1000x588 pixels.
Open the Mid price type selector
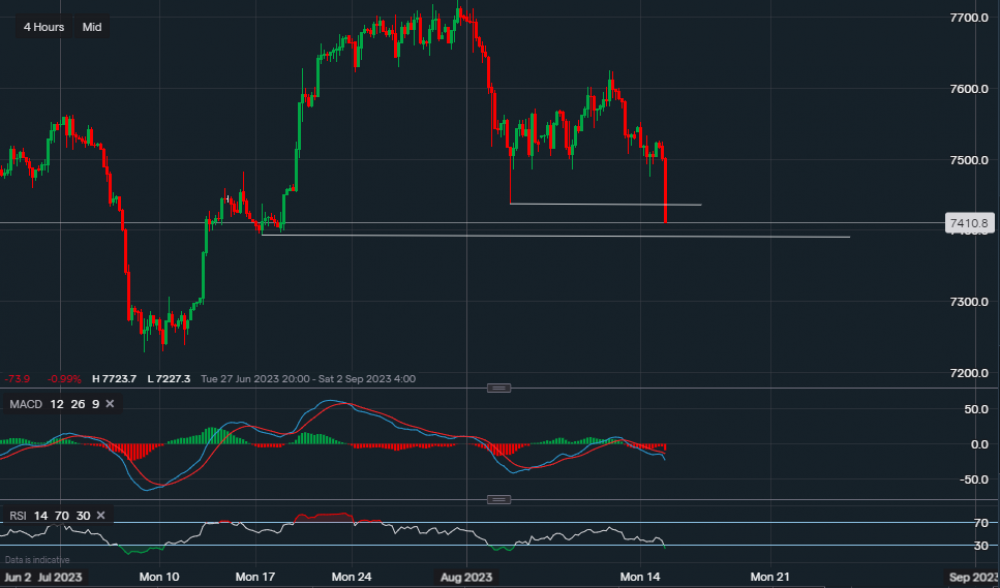[90, 27]
